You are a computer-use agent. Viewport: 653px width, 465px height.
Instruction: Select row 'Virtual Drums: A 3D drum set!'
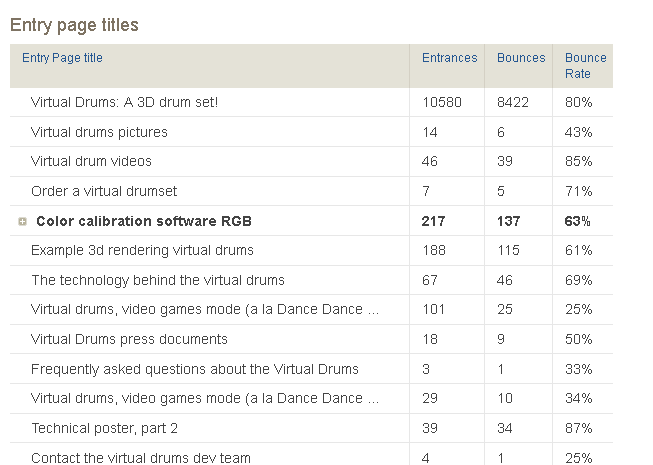click(312, 102)
